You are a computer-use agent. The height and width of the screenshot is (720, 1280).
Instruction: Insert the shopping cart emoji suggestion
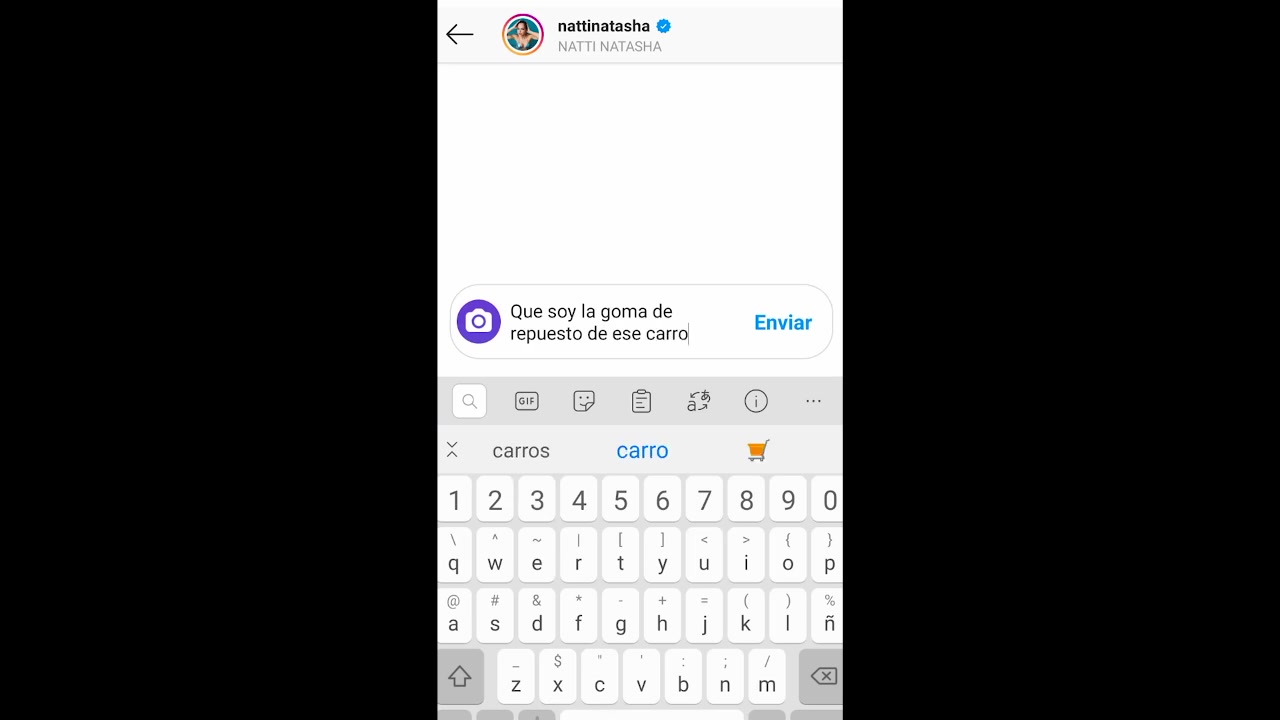[x=758, y=451]
